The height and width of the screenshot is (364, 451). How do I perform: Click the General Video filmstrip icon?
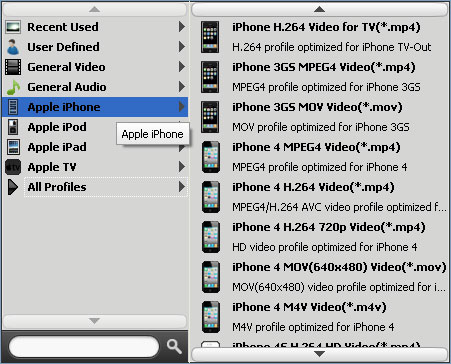tap(13, 67)
